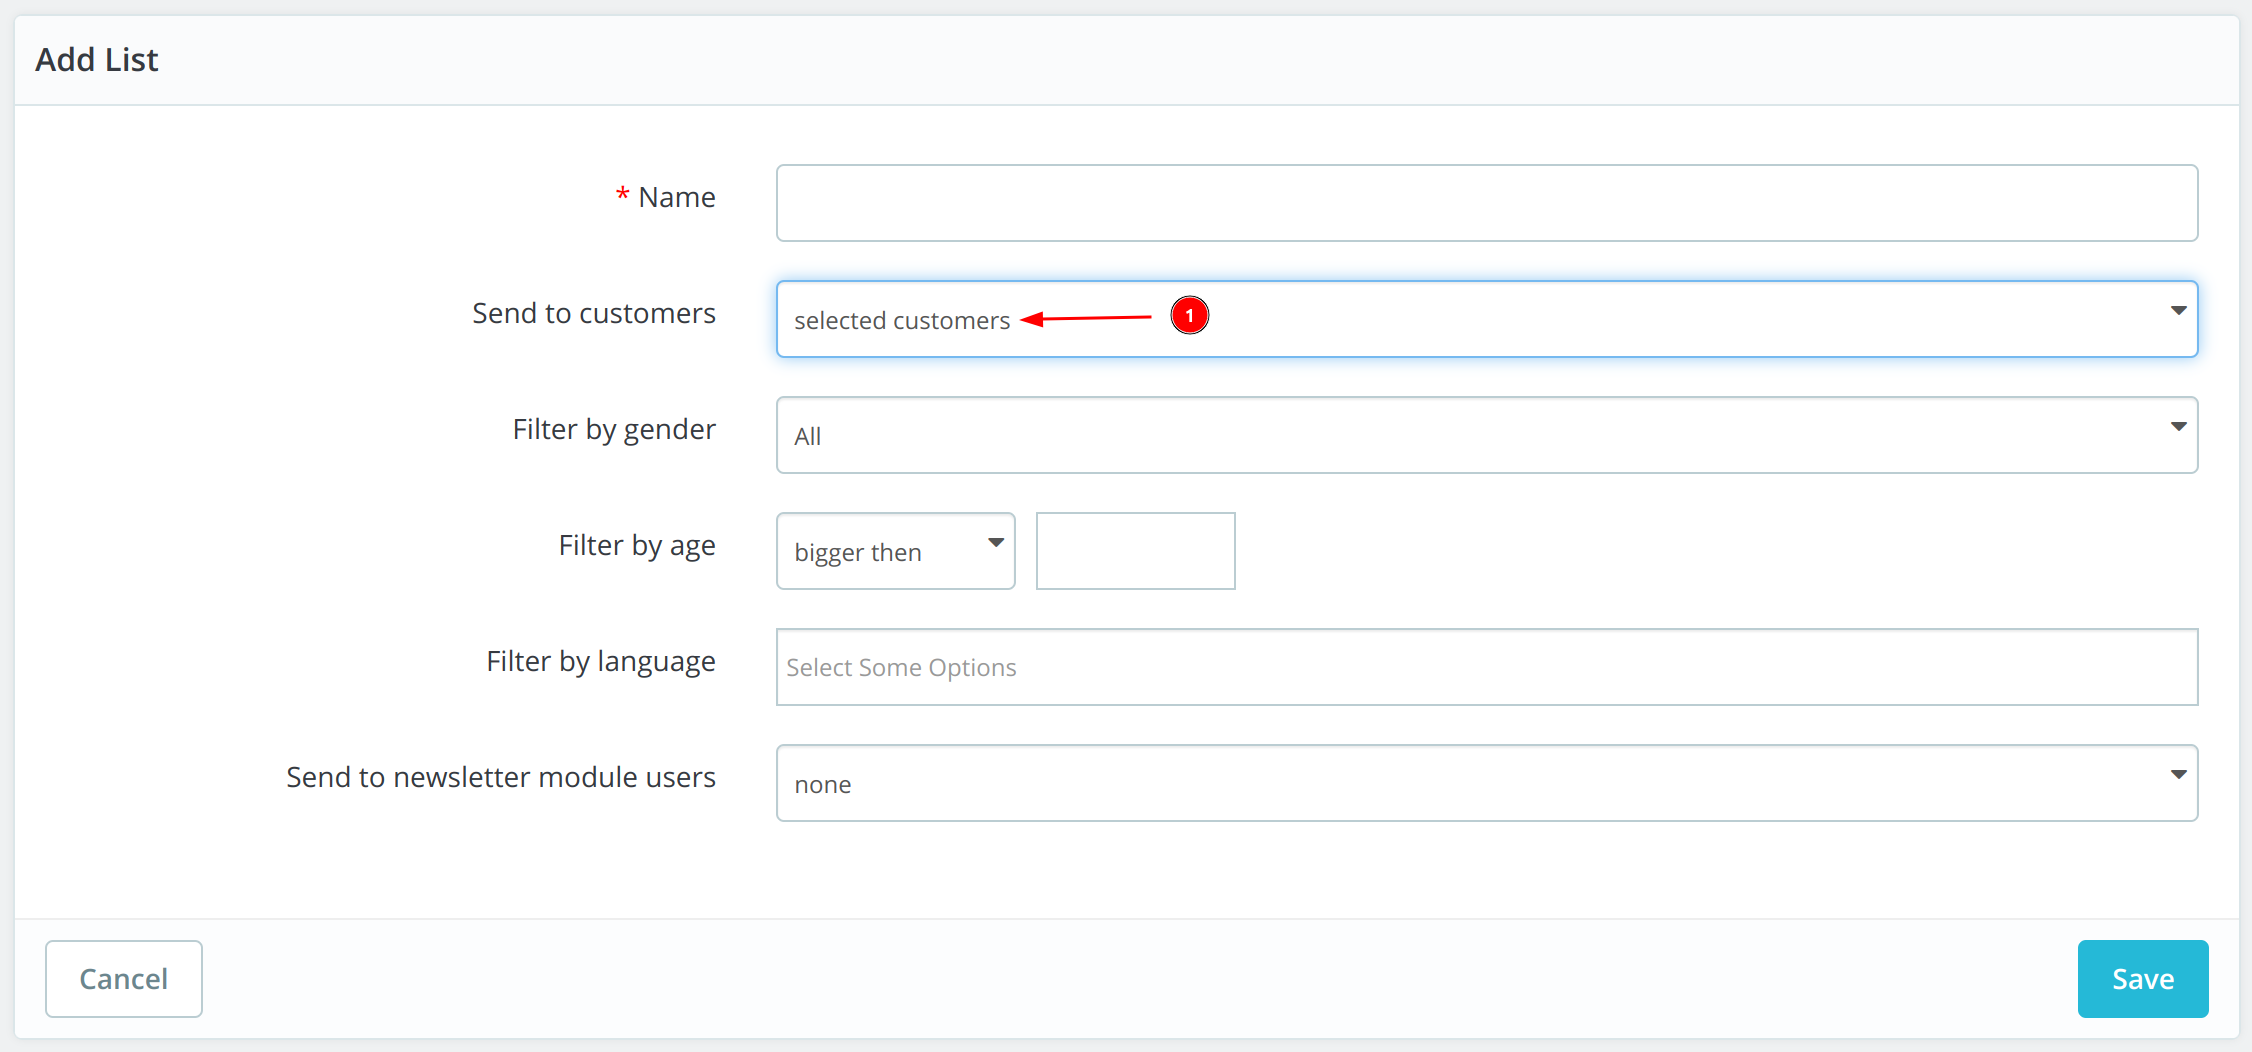
Task: Save the new list
Action: coord(2142,978)
